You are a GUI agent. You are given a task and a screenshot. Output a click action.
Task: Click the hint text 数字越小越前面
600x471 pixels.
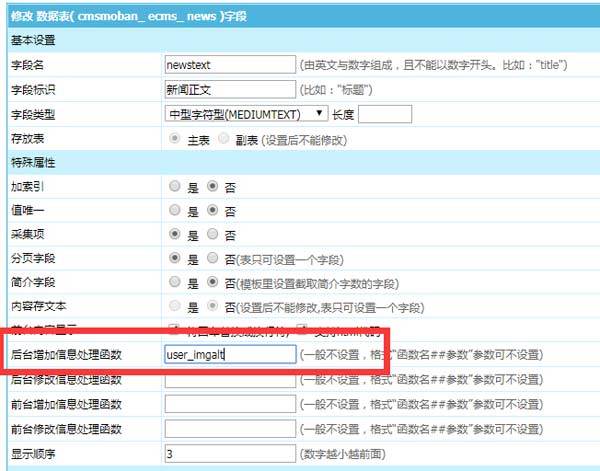[342, 454]
